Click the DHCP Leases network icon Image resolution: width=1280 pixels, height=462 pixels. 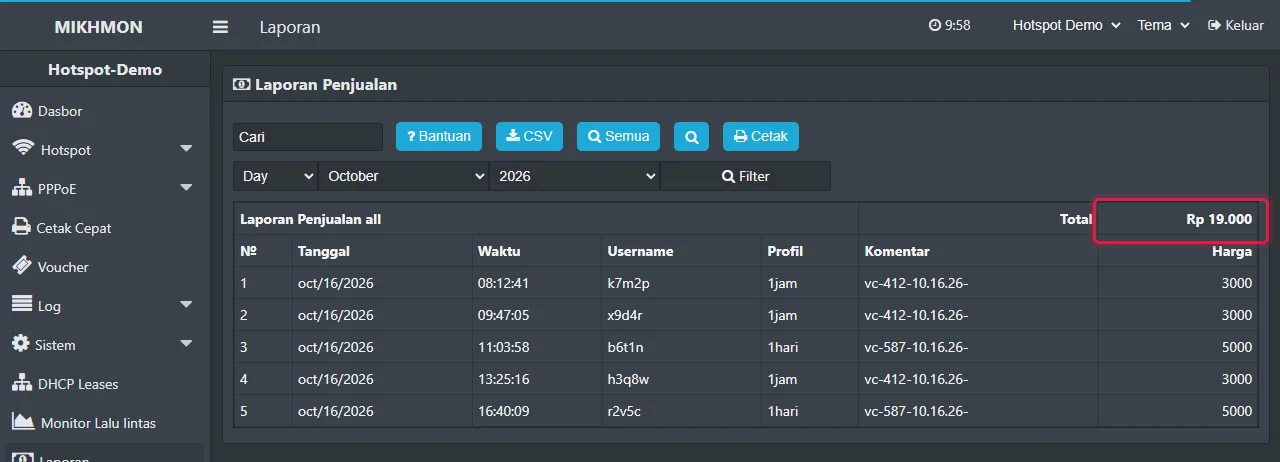(x=22, y=383)
